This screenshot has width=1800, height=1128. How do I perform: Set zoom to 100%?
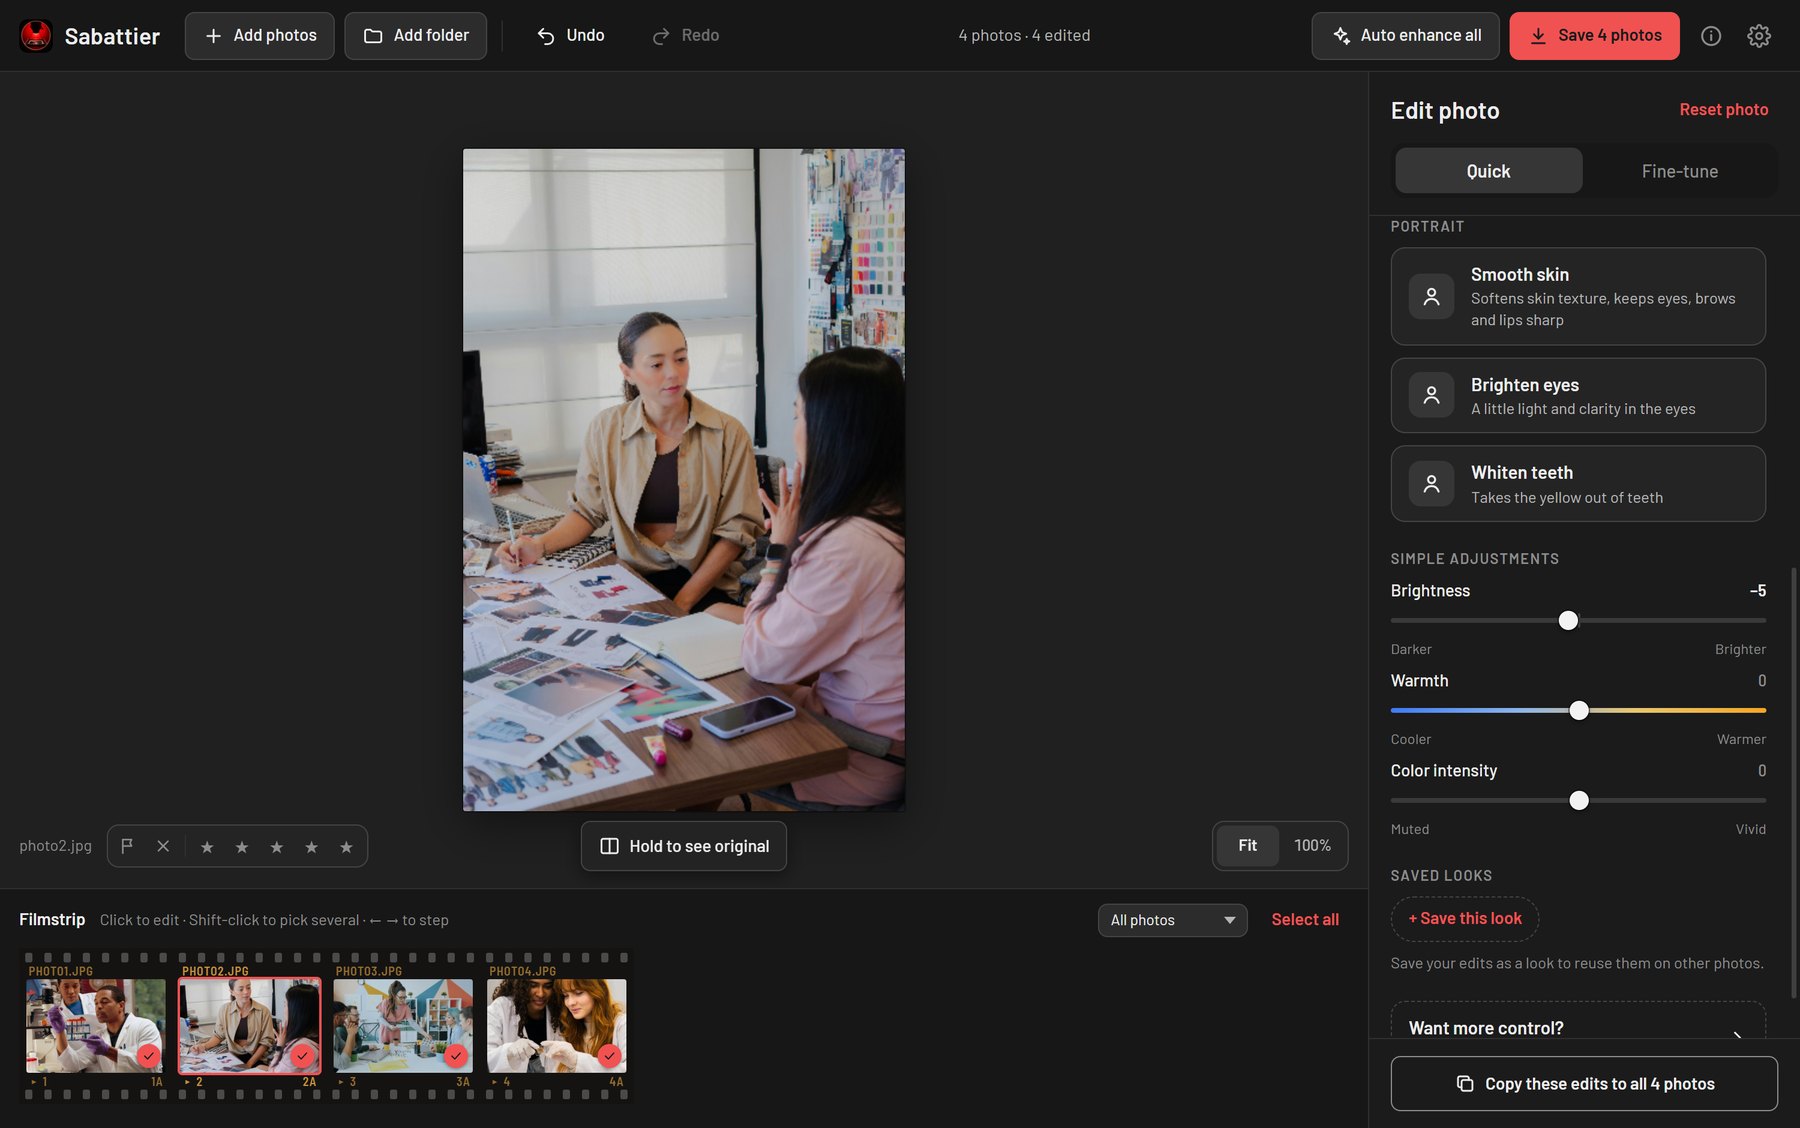point(1312,846)
